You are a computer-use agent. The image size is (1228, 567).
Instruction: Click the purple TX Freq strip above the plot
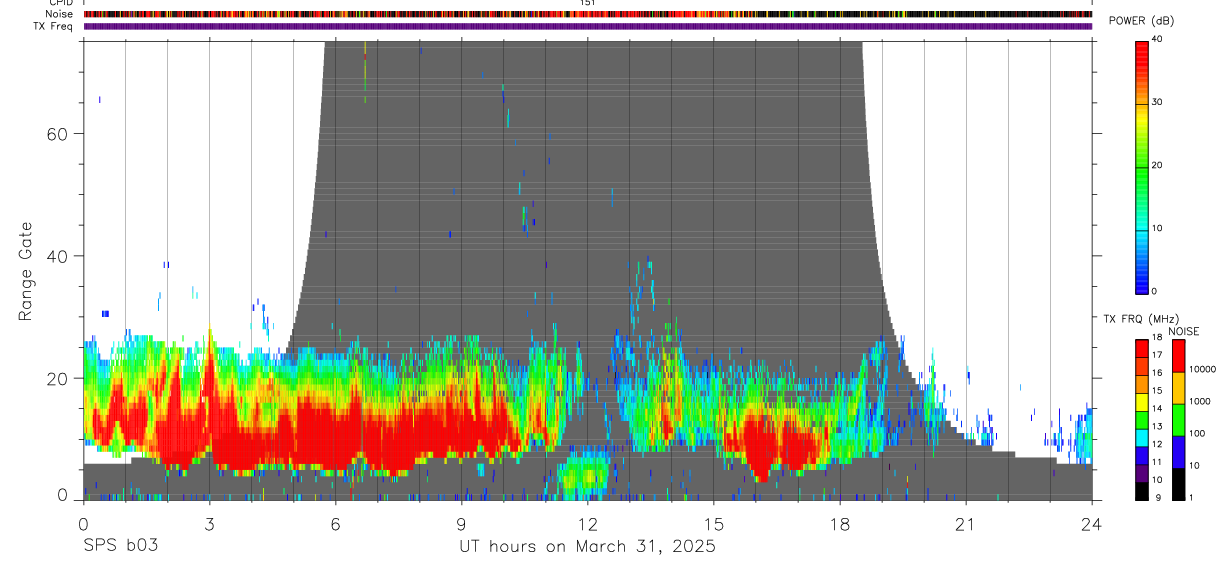pos(588,26)
